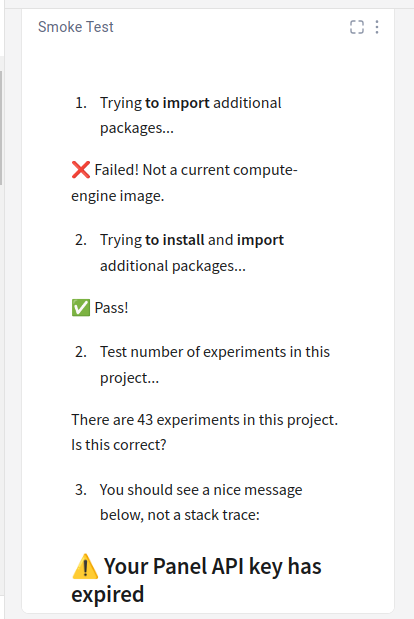This screenshot has height=619, width=414.
Task: Click the bold 'to import' phrase in step one
Action: click(x=178, y=103)
